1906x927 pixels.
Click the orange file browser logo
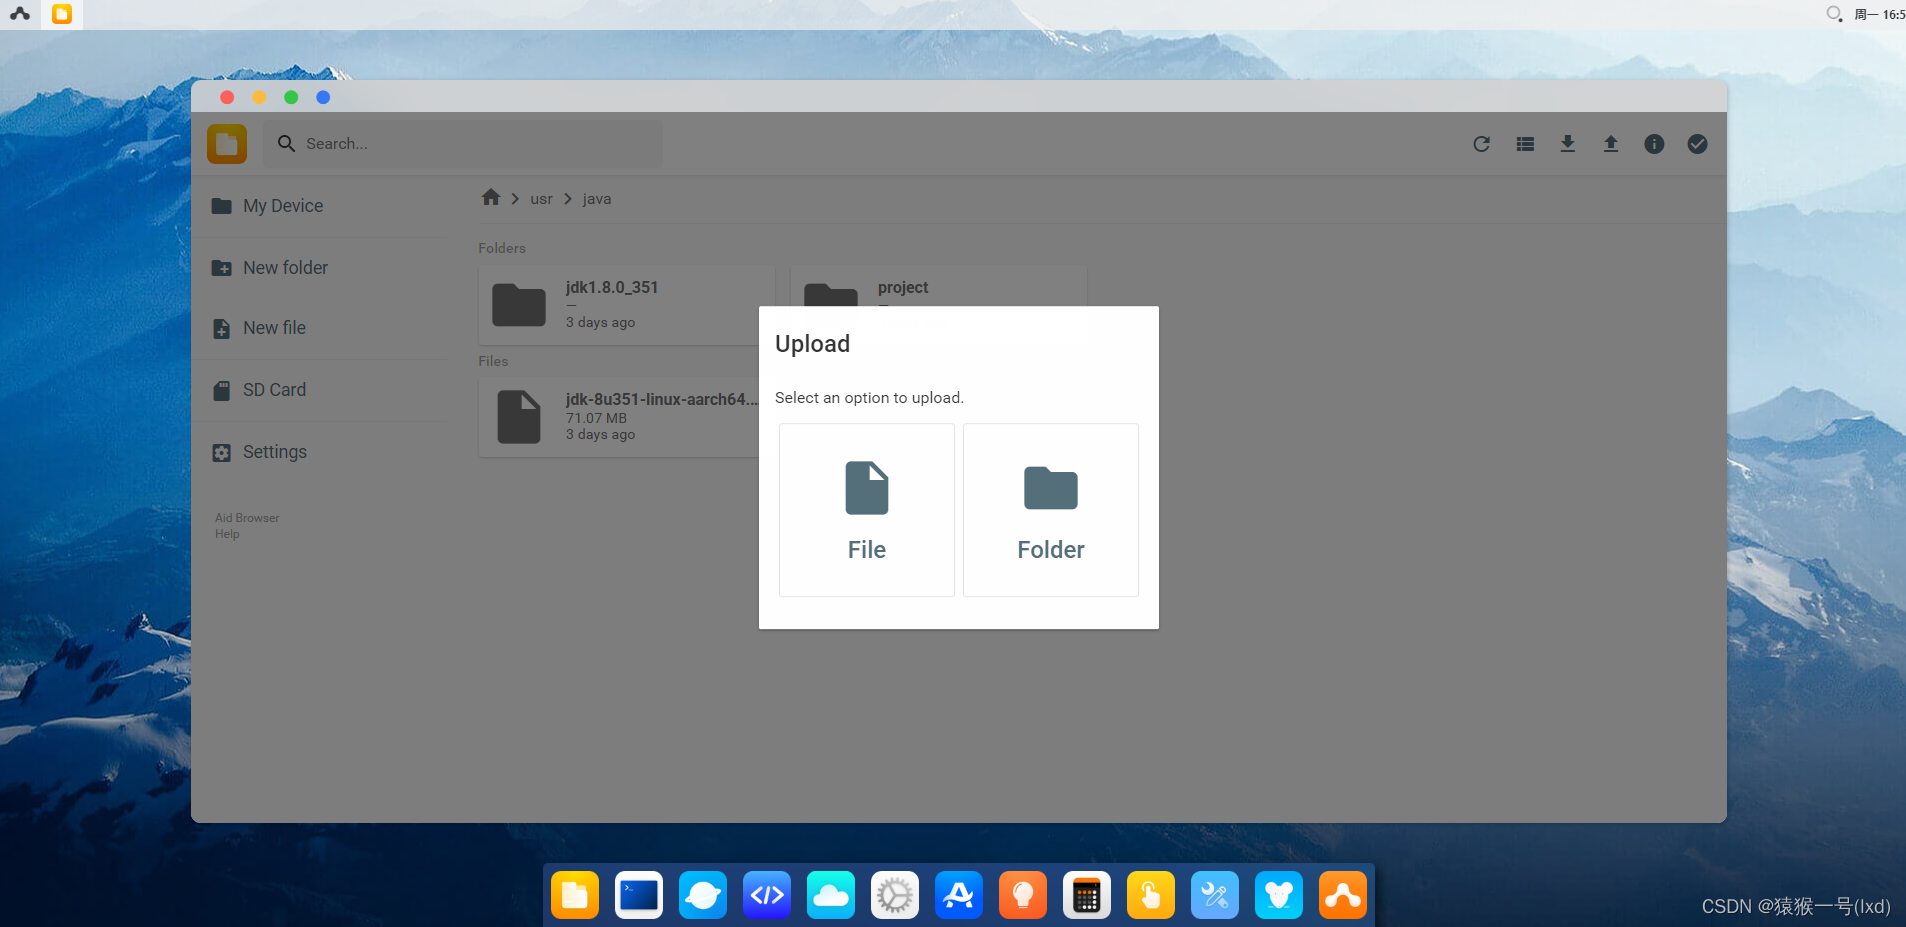click(x=227, y=144)
